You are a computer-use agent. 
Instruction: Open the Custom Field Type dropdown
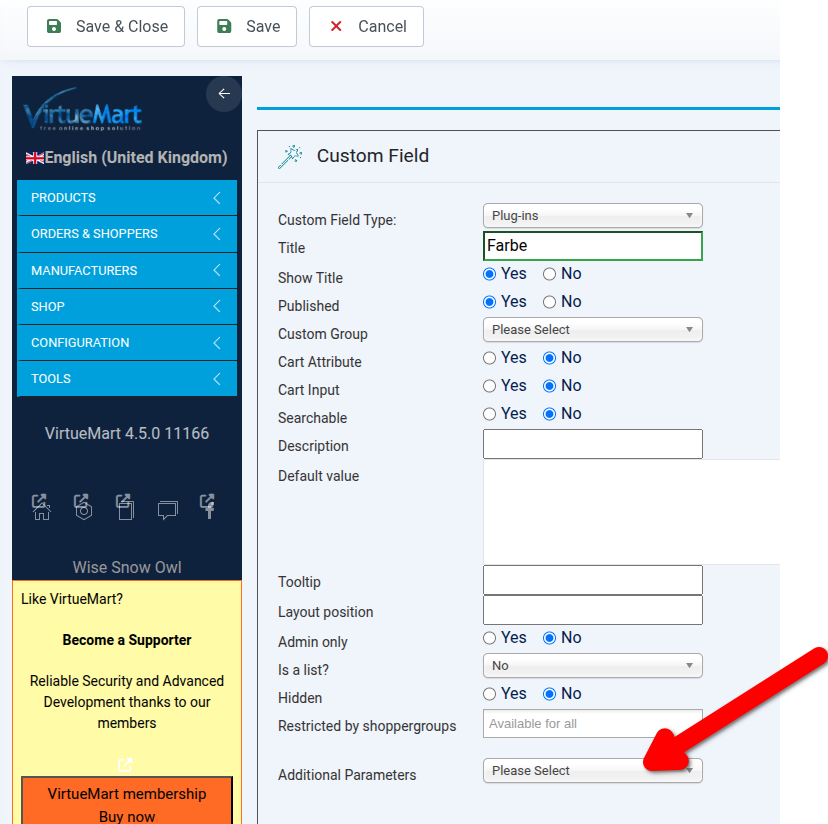[x=592, y=216]
